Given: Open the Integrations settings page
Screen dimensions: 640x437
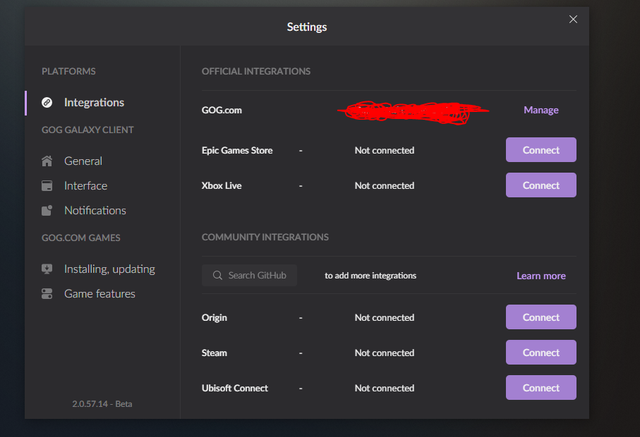Looking at the screenshot, I should (94, 102).
